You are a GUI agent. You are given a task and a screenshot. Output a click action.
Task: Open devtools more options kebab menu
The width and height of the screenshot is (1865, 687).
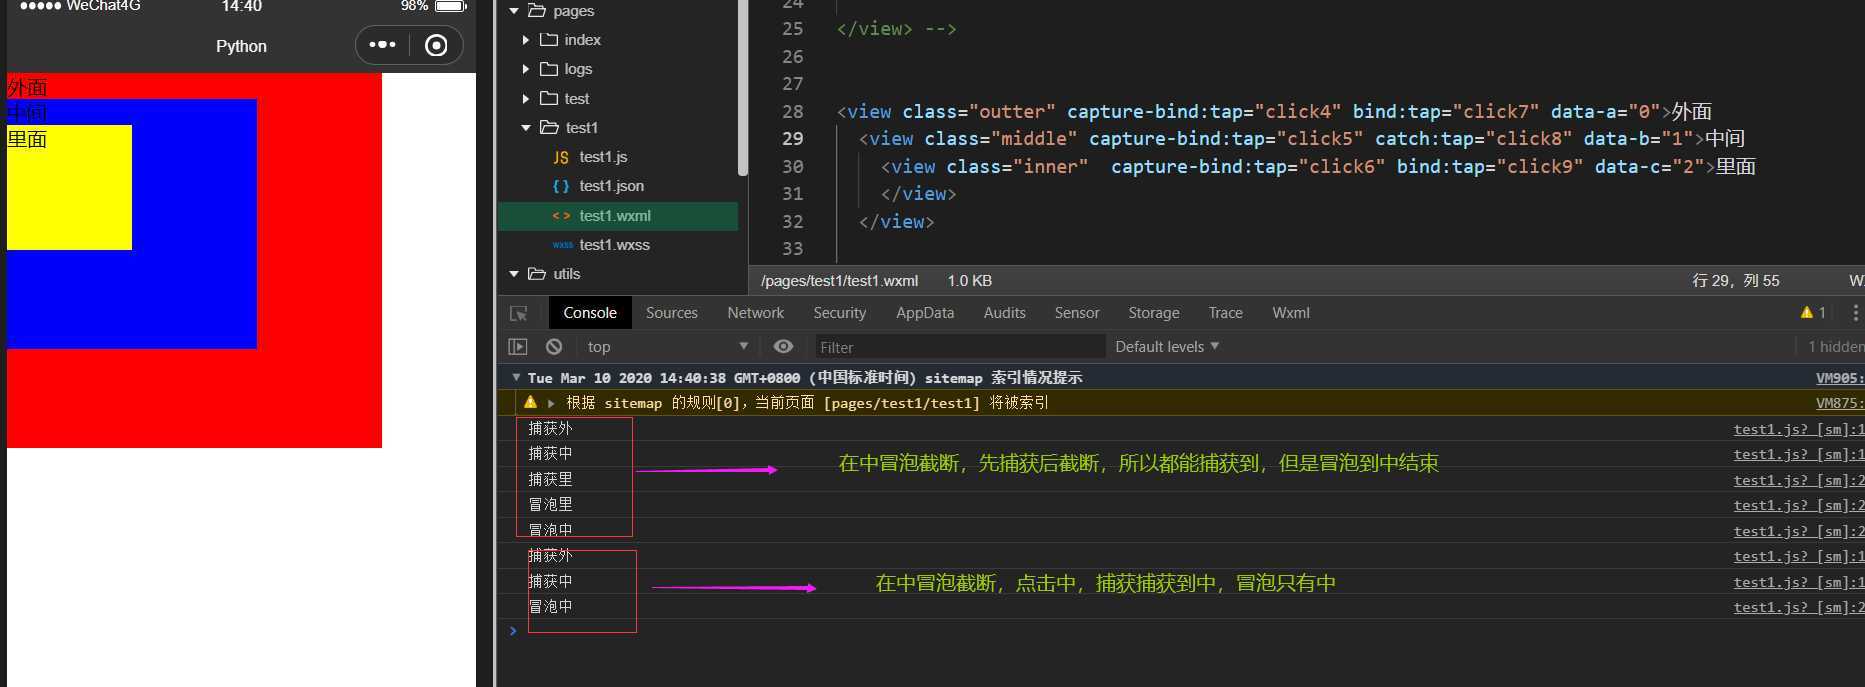1856,313
